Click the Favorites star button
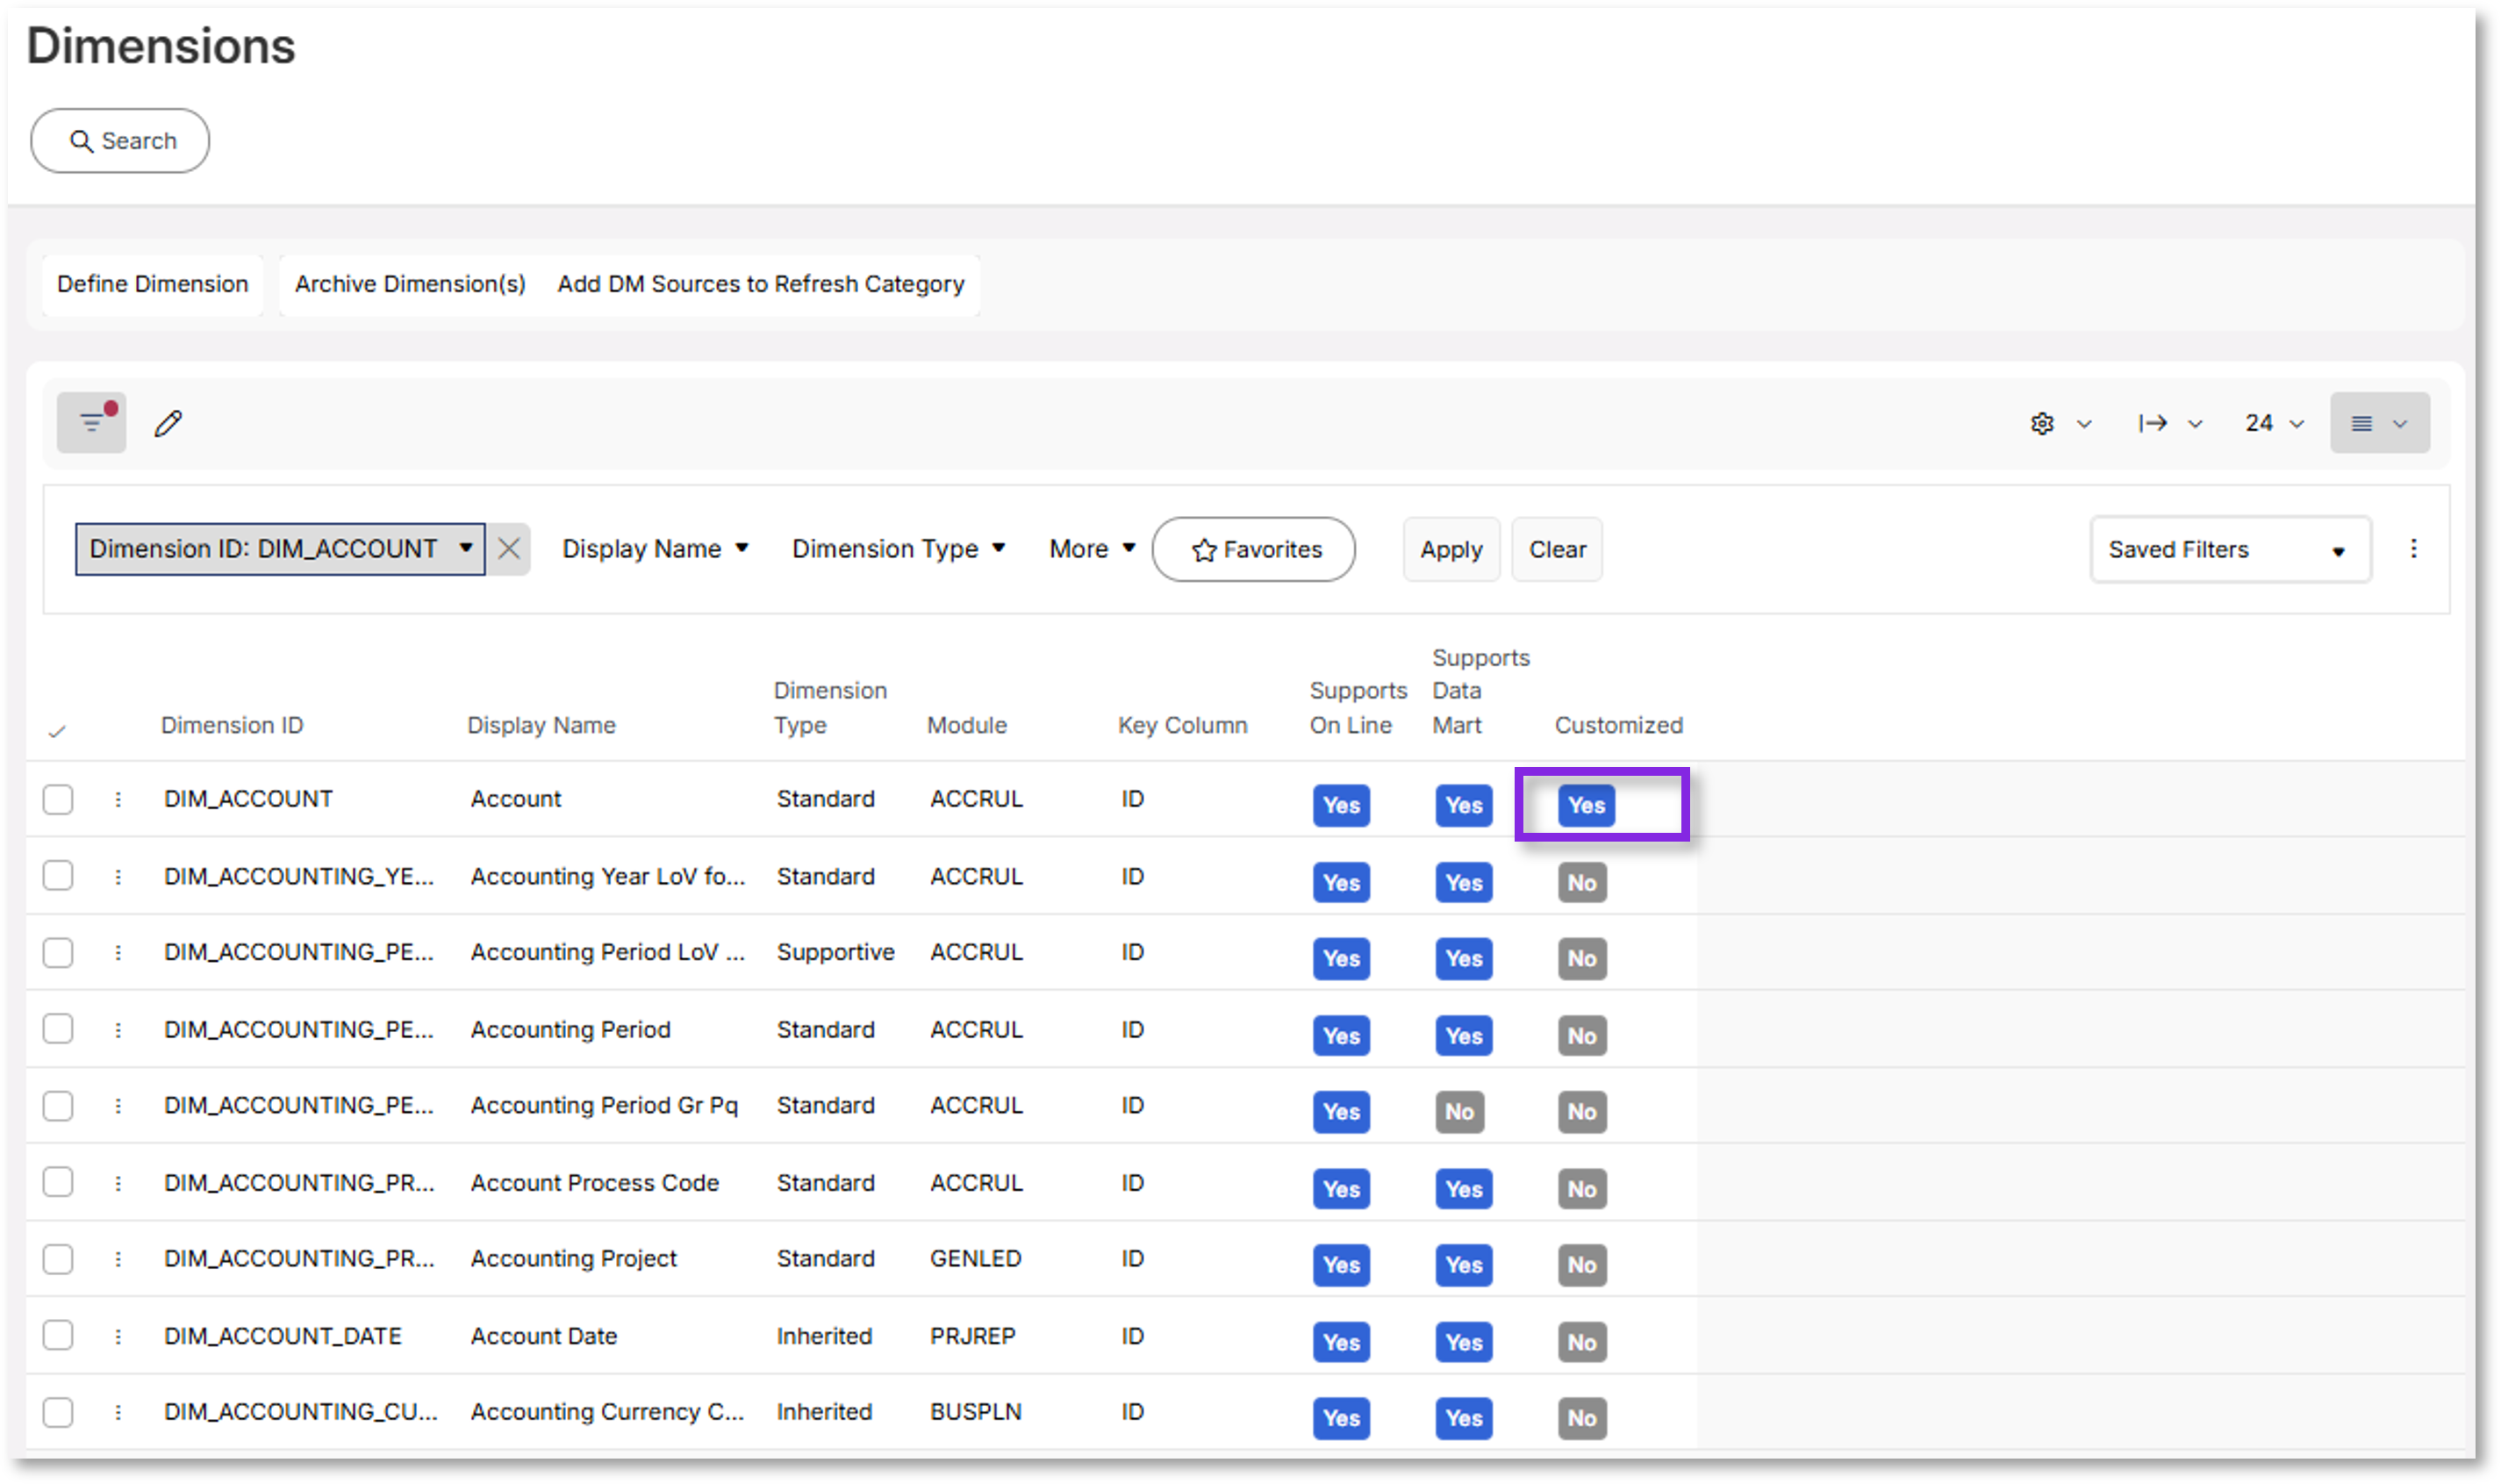The width and height of the screenshot is (2501, 1484). point(1253,549)
